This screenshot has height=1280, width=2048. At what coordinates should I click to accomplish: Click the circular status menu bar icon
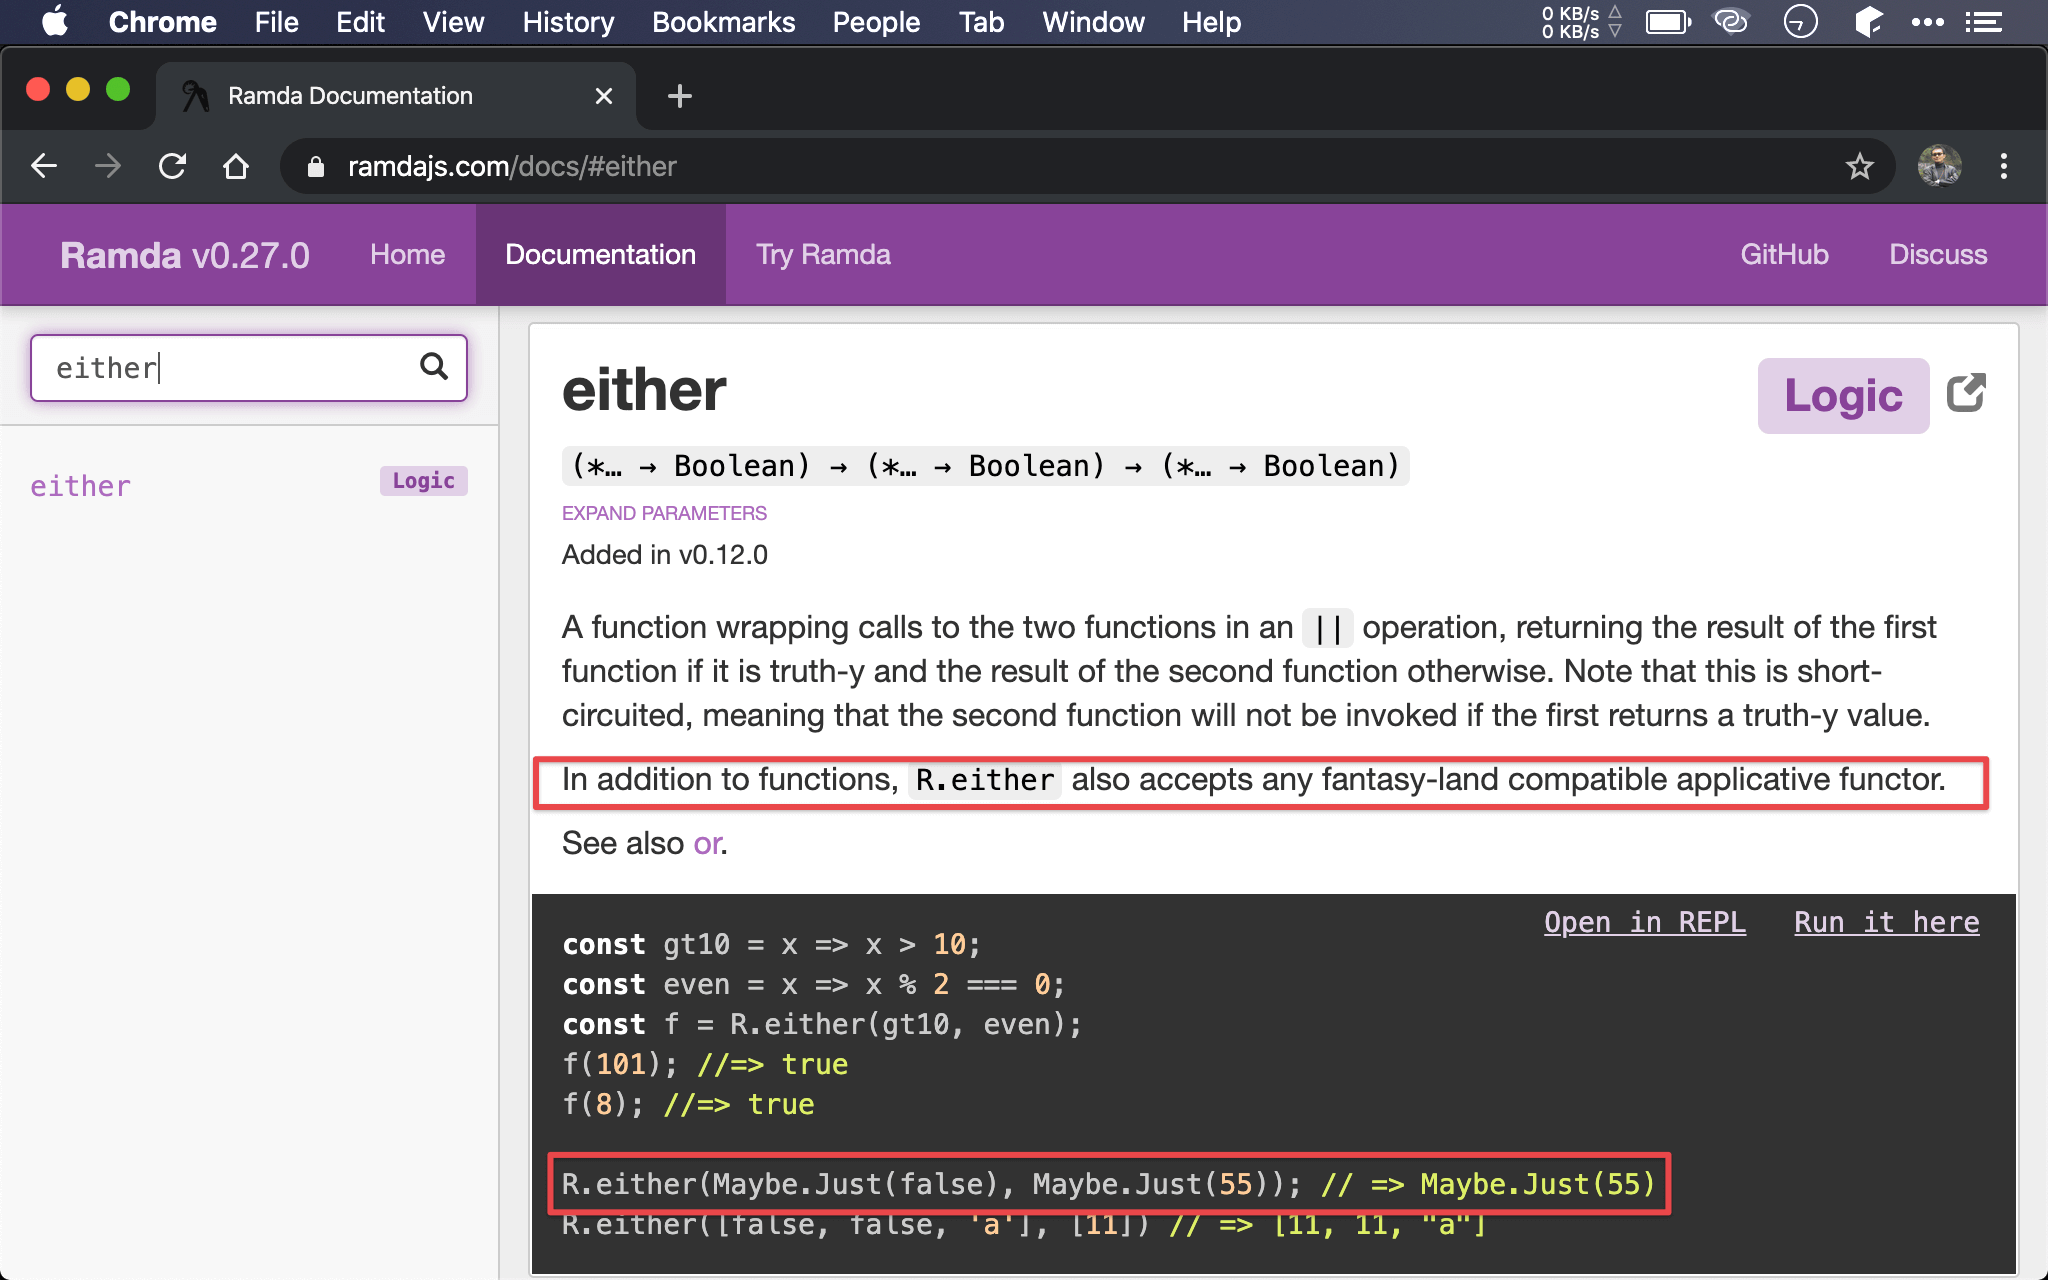(x=1800, y=21)
